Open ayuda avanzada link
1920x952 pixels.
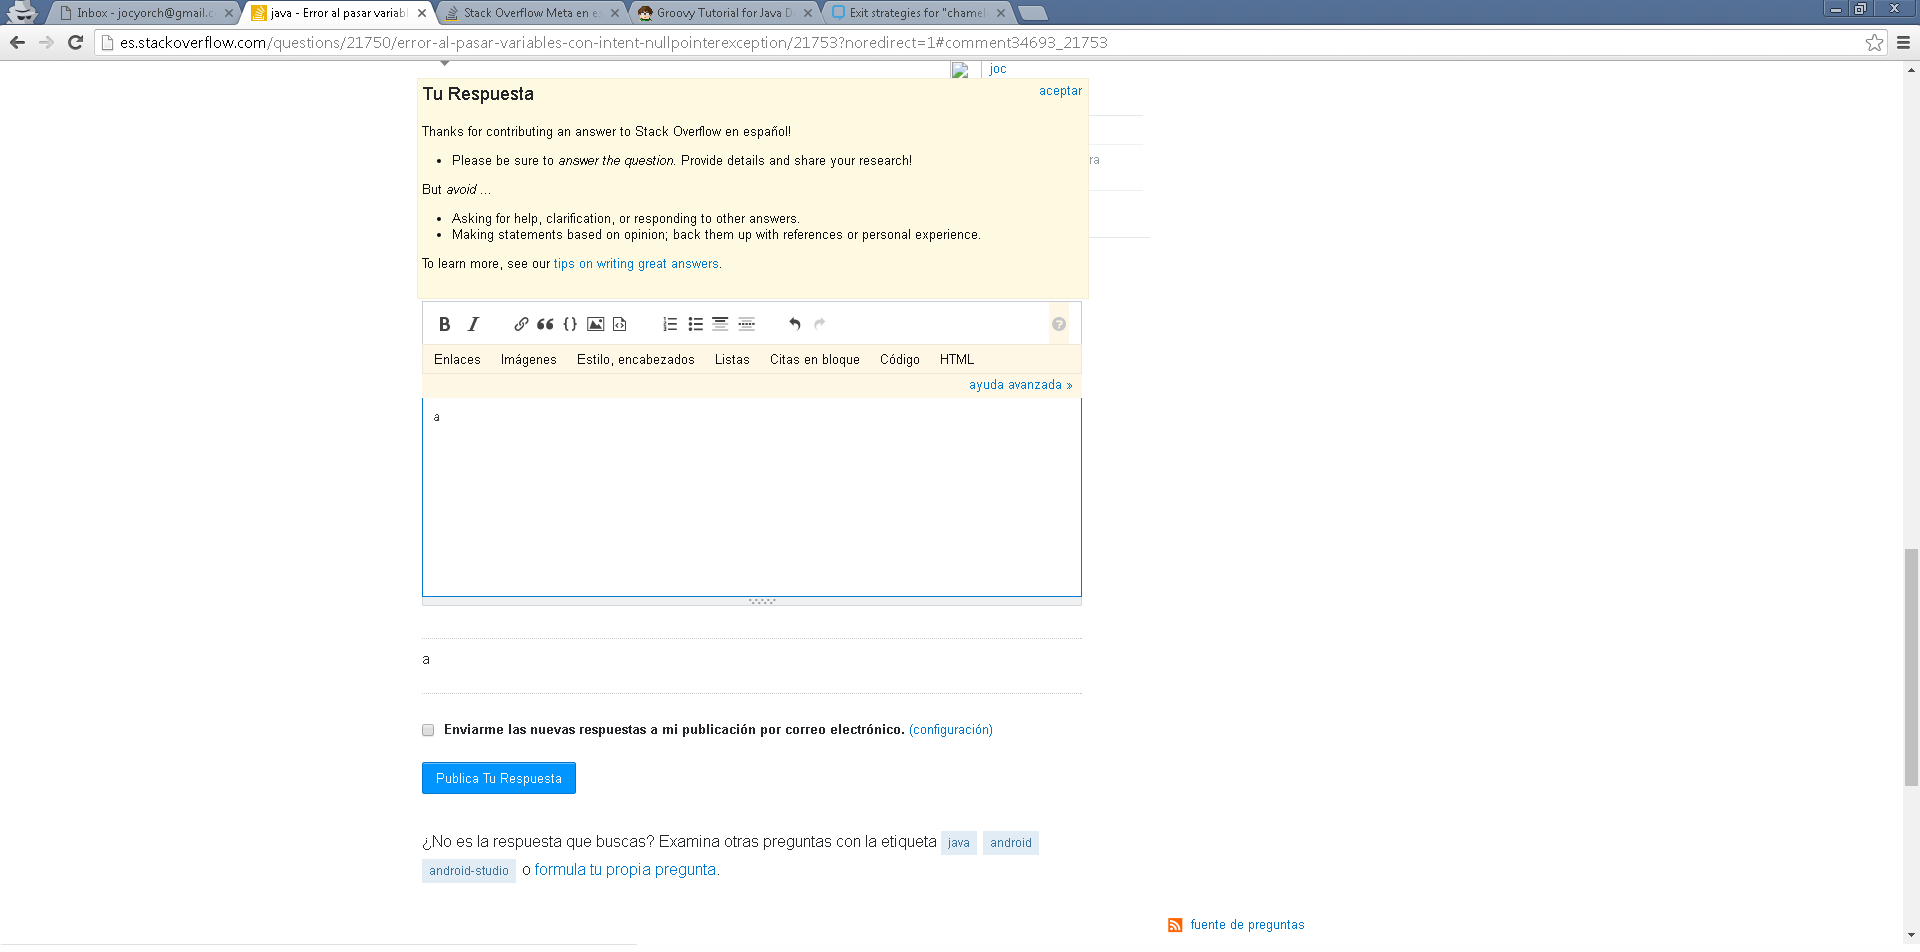click(x=1020, y=385)
